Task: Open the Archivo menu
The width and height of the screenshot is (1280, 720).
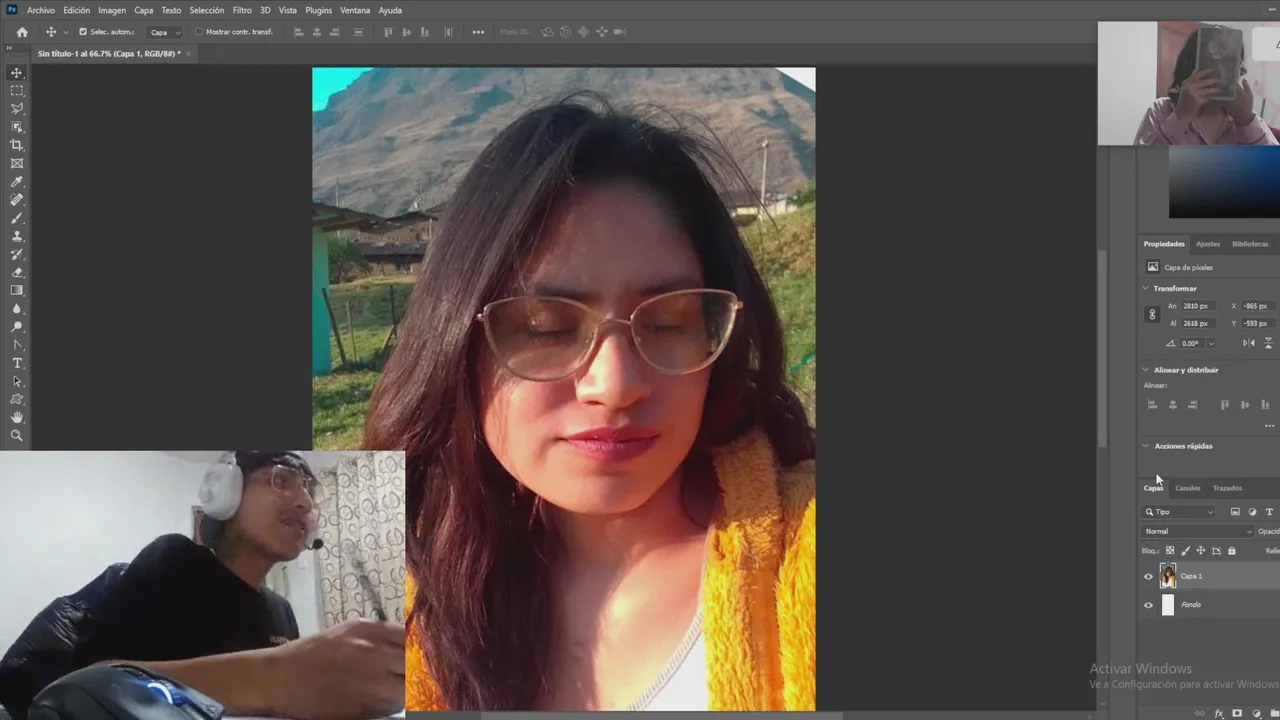Action: [x=41, y=10]
